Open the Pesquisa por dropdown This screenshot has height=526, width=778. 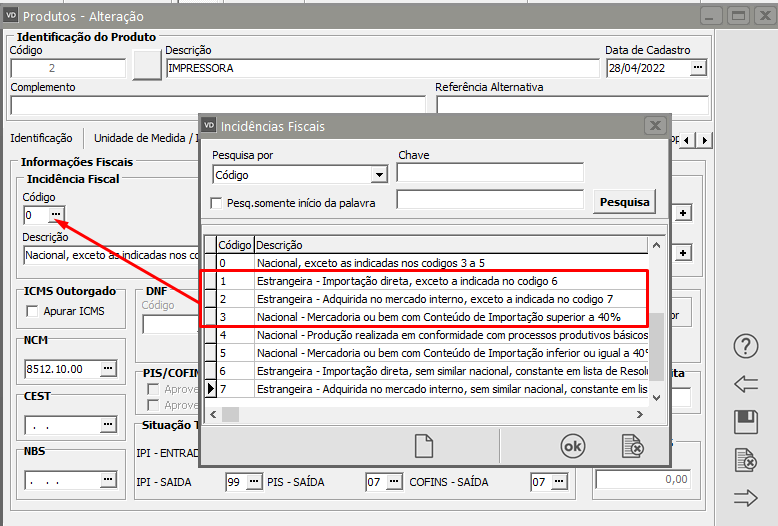[378, 175]
